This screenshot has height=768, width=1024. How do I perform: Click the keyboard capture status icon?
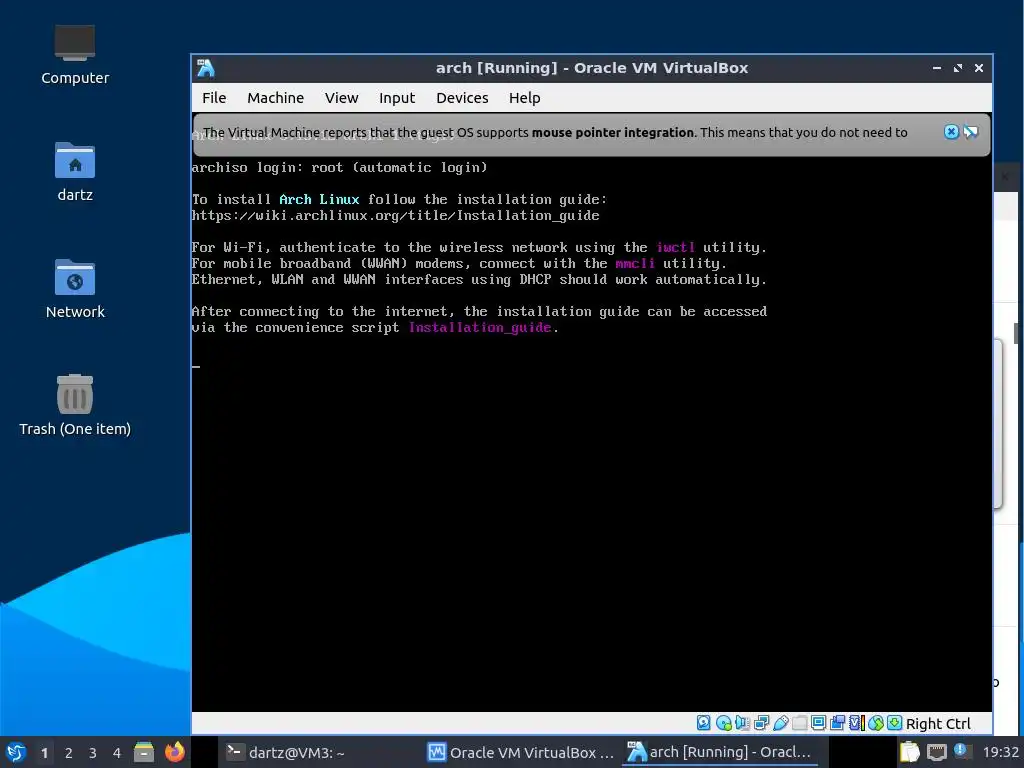(x=895, y=723)
